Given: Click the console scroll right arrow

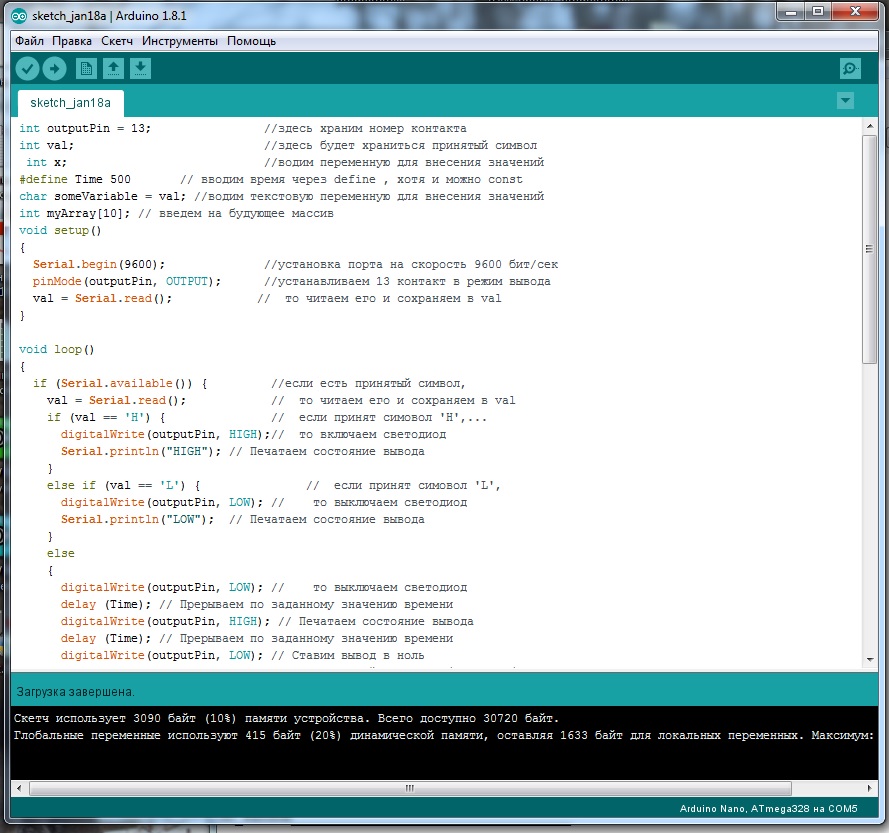Looking at the screenshot, I should pos(870,788).
